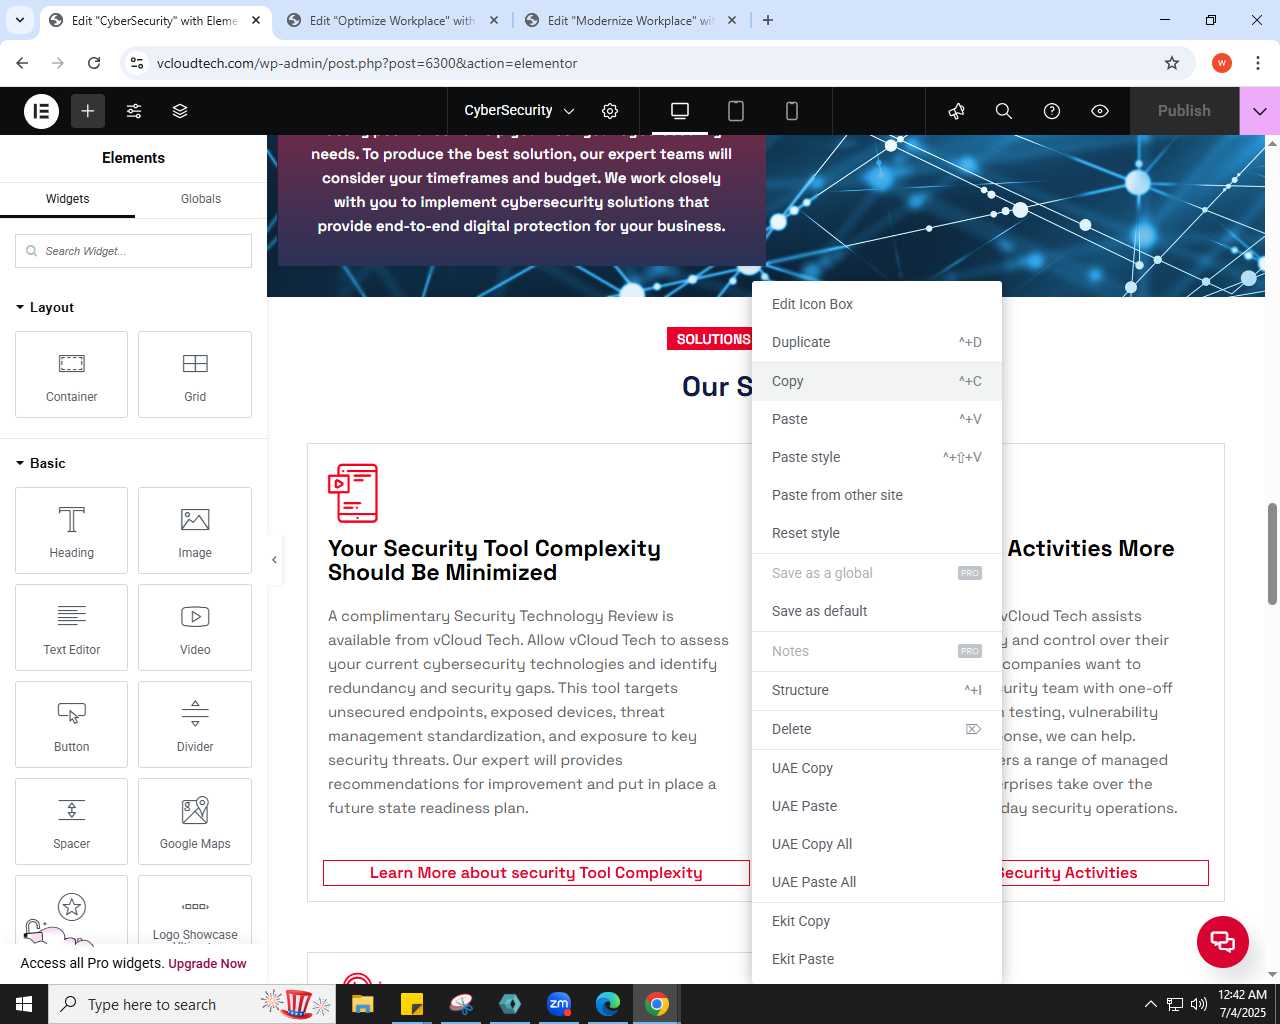Image resolution: width=1280 pixels, height=1024 pixels.
Task: Bookmark this page star icon
Action: pos(1172,63)
